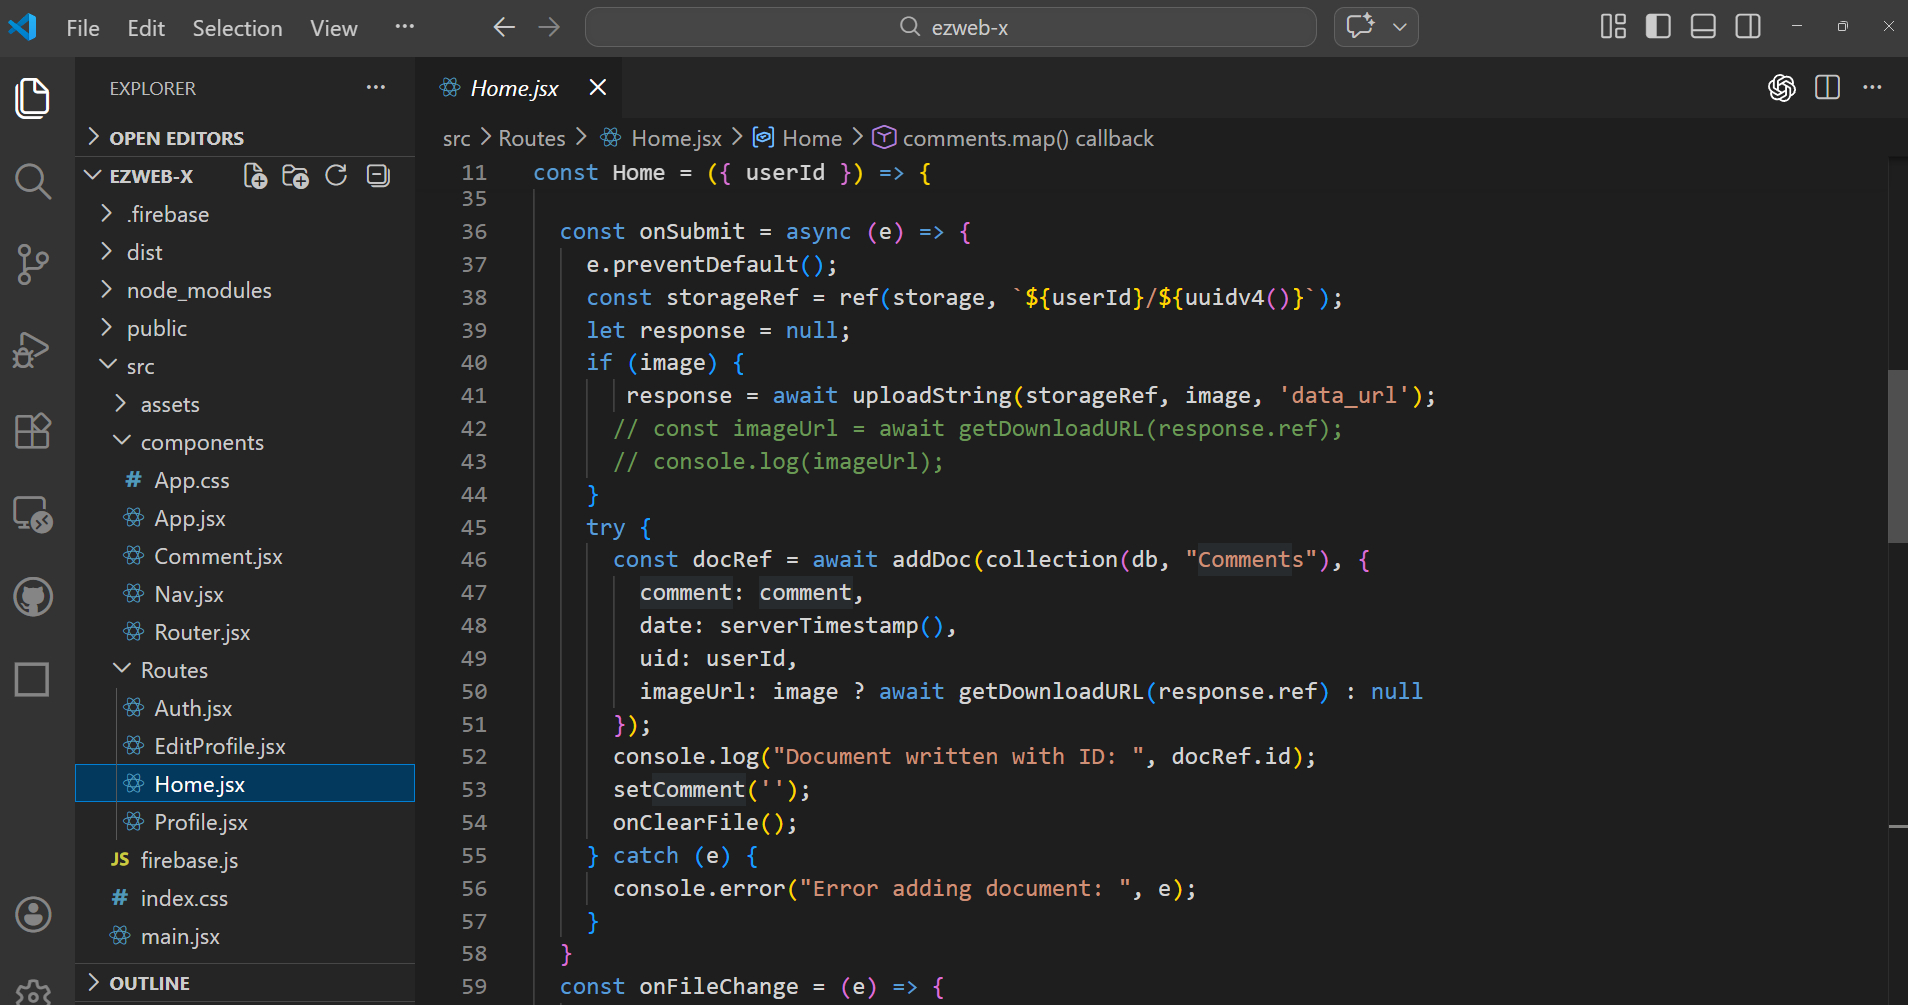Collapse all folders in explorer
This screenshot has height=1005, width=1908.
click(378, 176)
